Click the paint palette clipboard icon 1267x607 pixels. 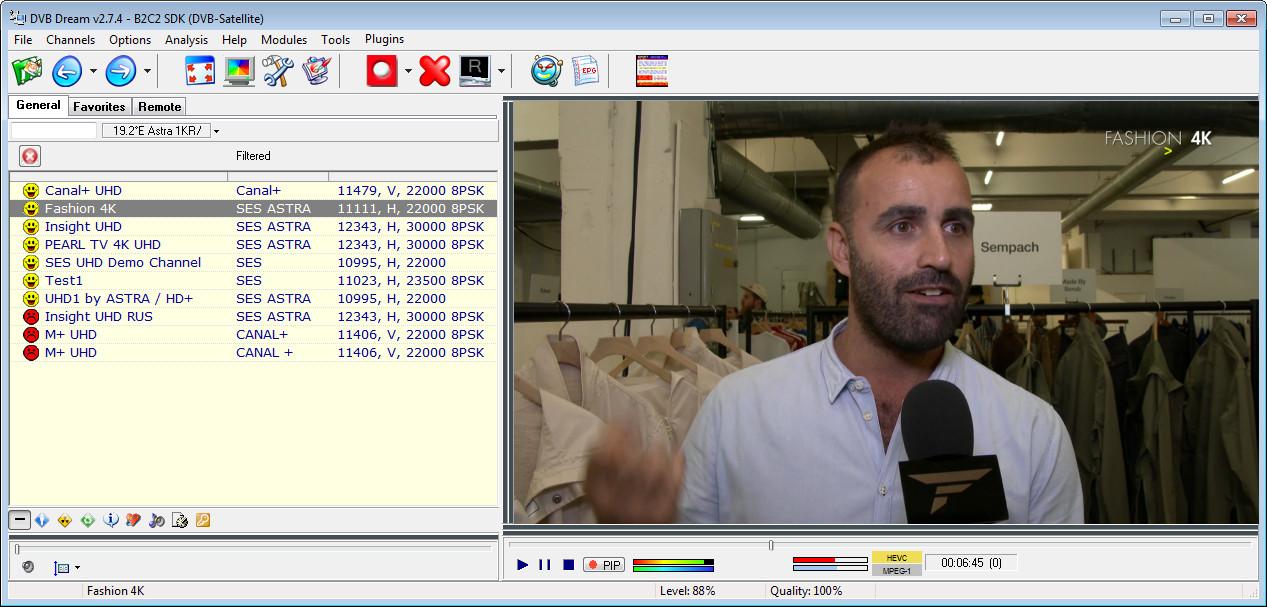pos(315,71)
